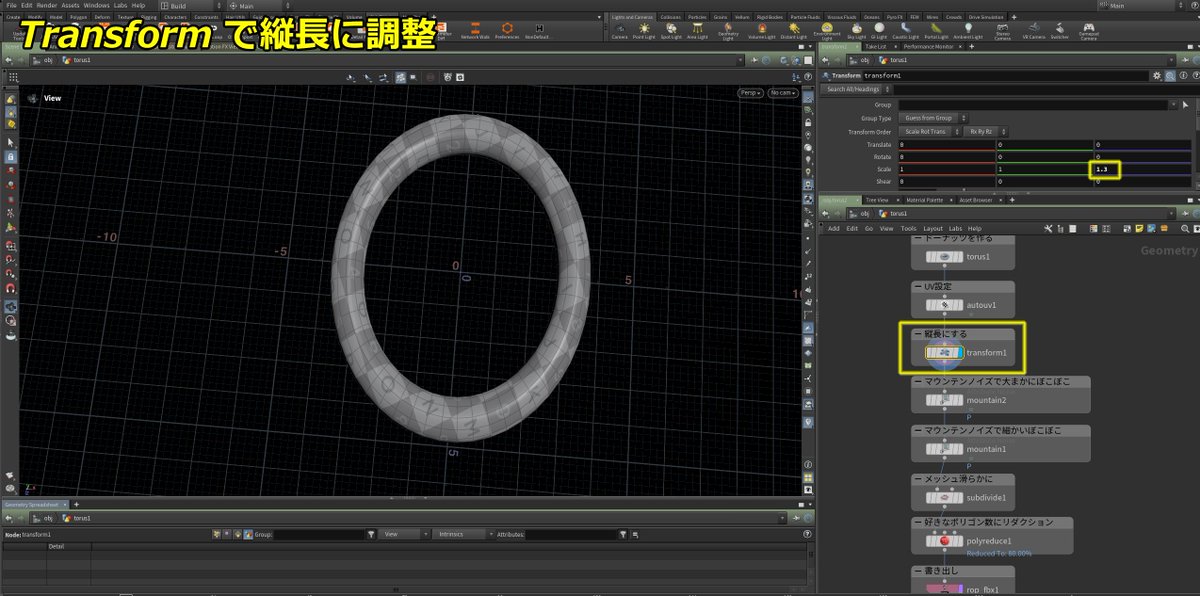Open the Persp viewport dropdown
Viewport: 1200px width, 596px height.
click(x=750, y=93)
